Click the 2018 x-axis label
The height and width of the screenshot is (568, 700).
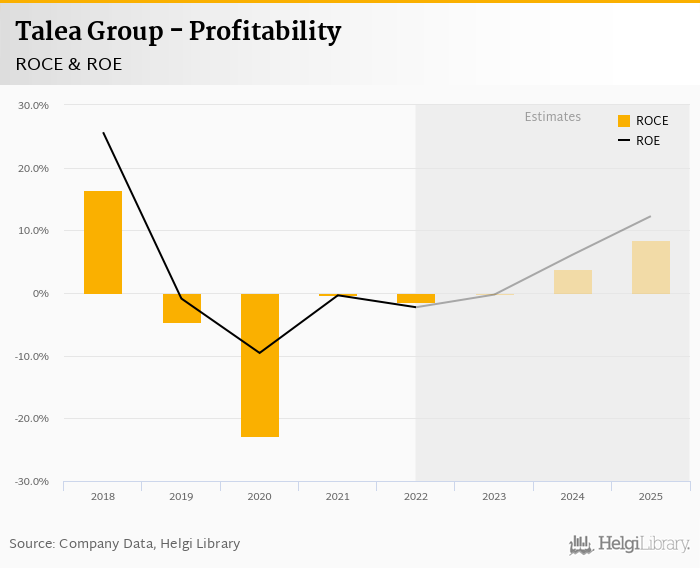click(102, 496)
